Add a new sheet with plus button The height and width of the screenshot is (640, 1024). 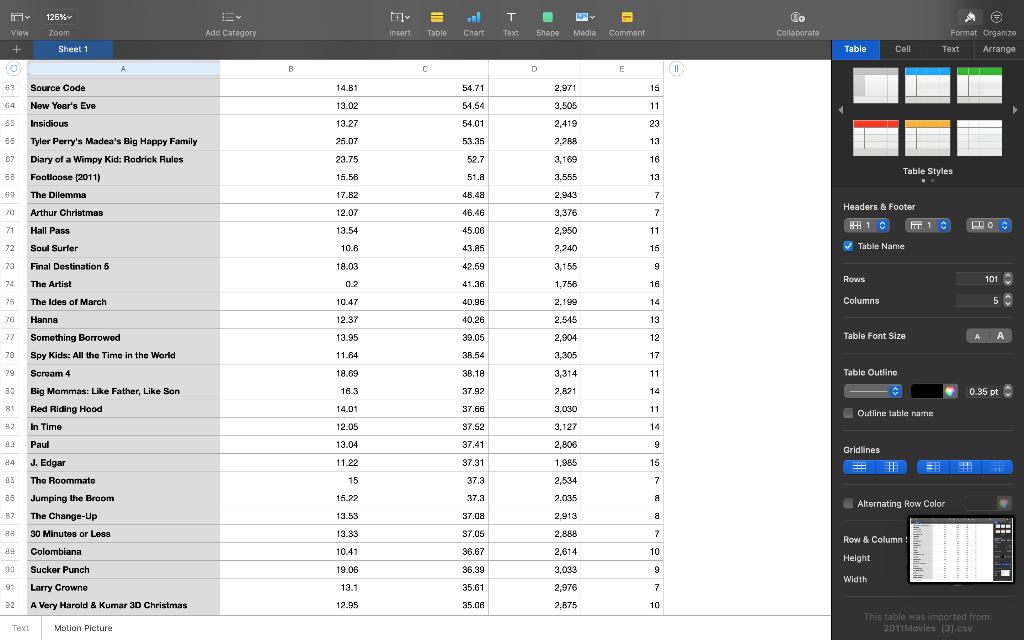pos(16,49)
